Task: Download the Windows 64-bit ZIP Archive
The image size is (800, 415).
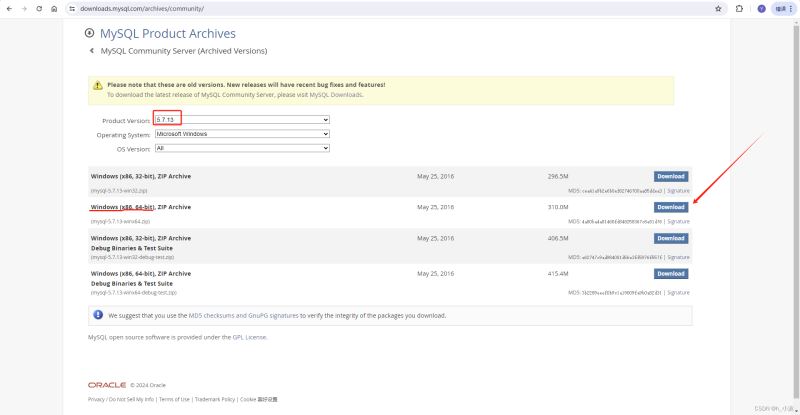Action: pyautogui.click(x=671, y=207)
